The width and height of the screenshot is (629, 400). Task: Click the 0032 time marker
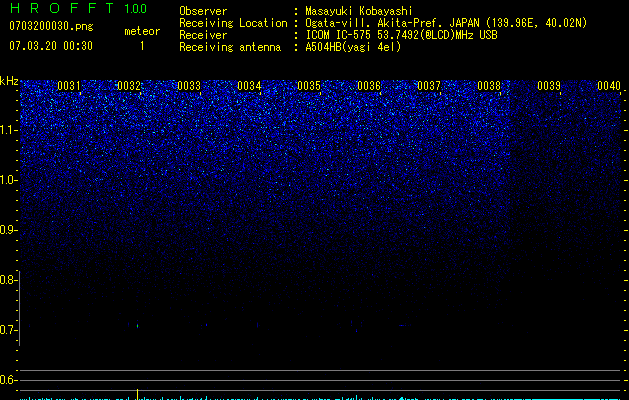pyautogui.click(x=129, y=86)
